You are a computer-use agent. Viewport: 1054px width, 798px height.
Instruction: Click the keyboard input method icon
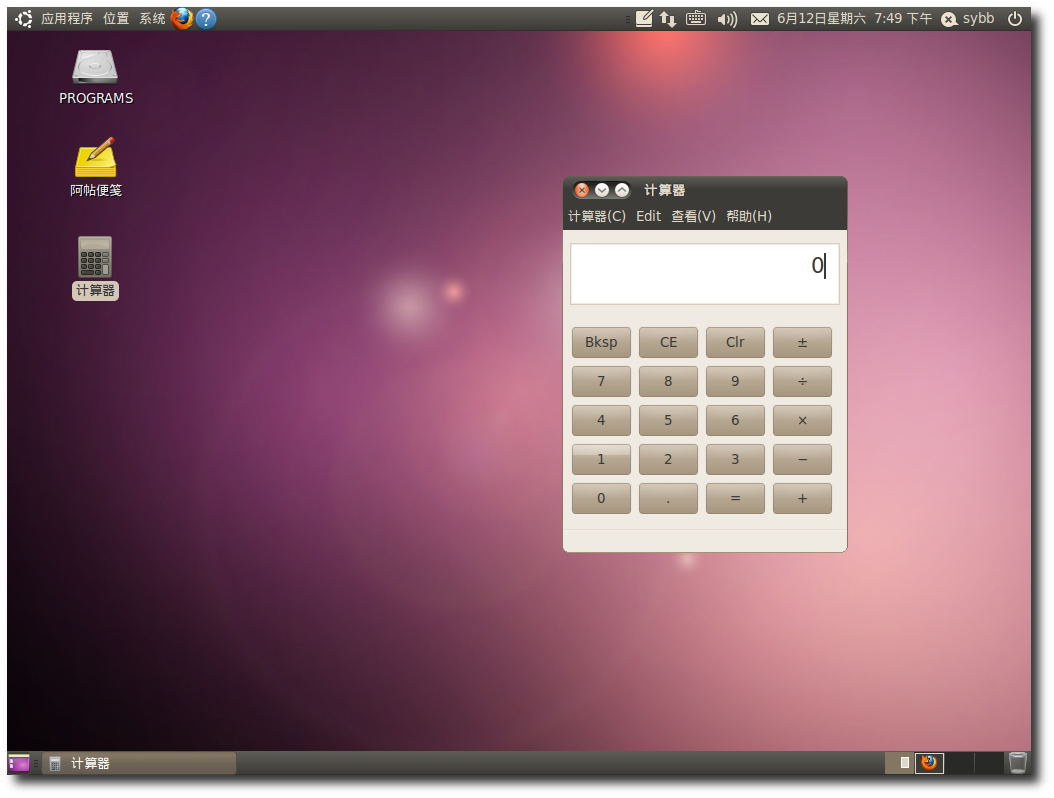[696, 19]
